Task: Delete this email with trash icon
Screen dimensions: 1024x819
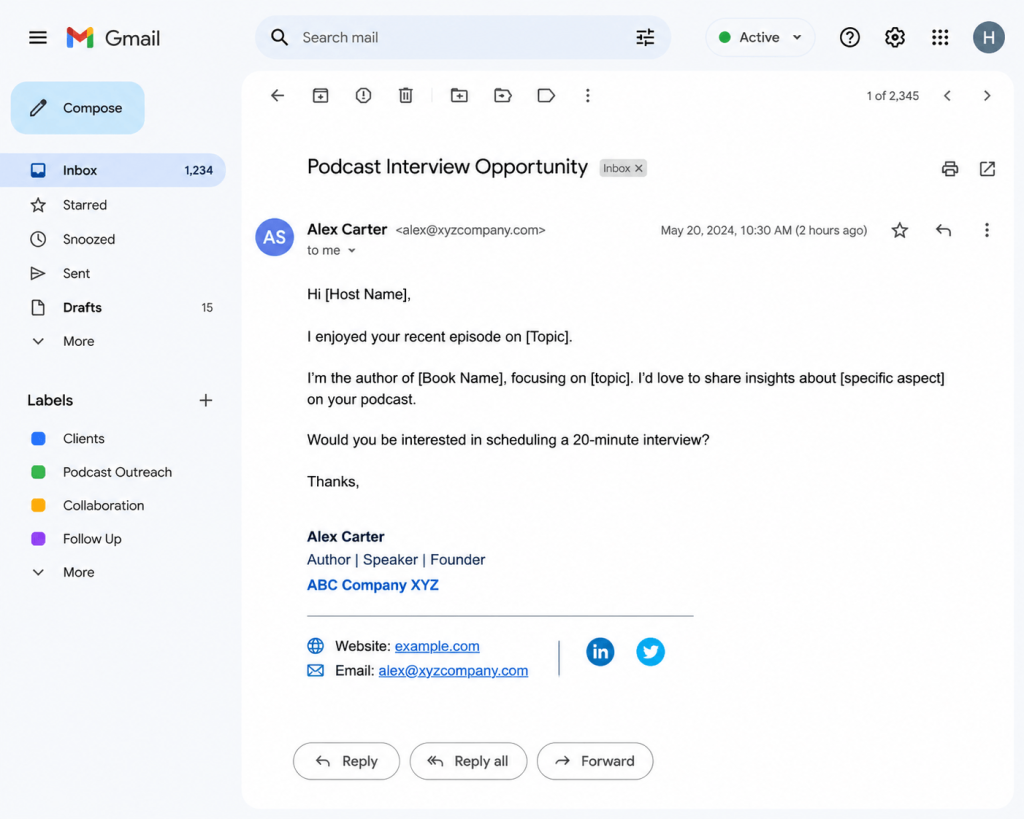Action: point(406,95)
